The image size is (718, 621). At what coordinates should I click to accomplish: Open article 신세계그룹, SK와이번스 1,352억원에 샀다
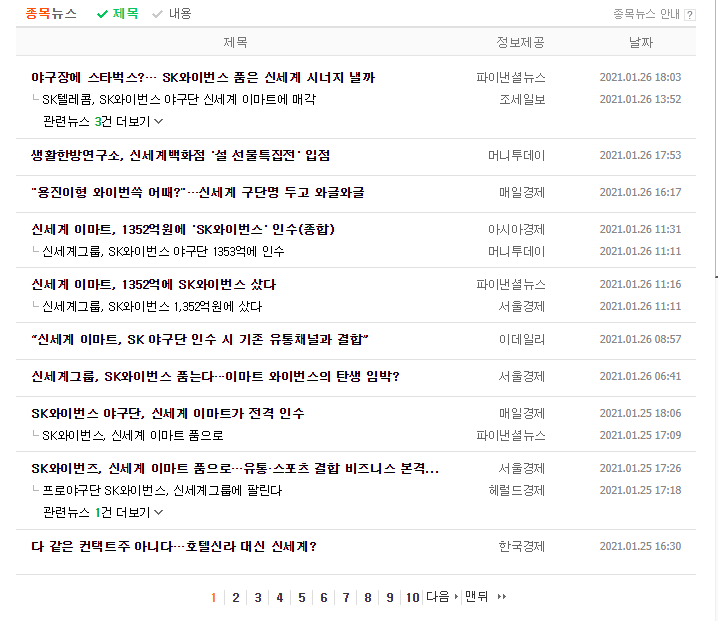[x=152, y=306]
